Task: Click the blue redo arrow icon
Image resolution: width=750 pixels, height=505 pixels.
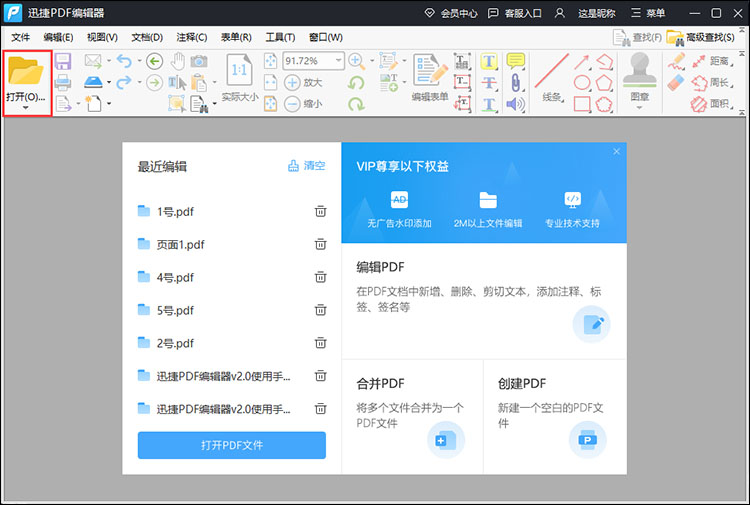Action: click(x=124, y=82)
